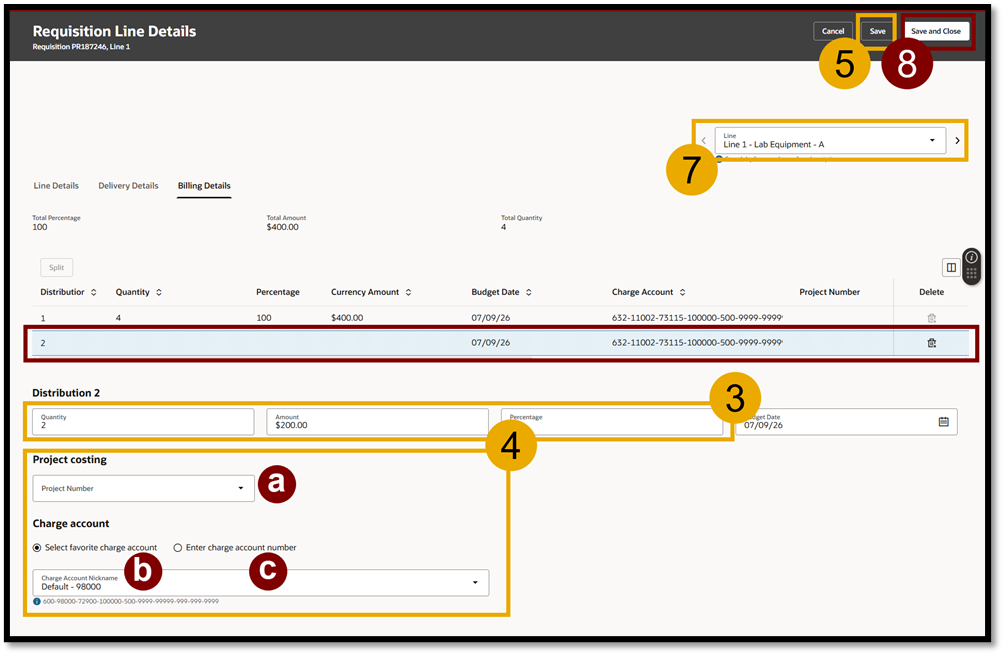Screen dimensions: 1004x655
Task: Select distribution row 1 in table
Action: [x=499, y=318]
